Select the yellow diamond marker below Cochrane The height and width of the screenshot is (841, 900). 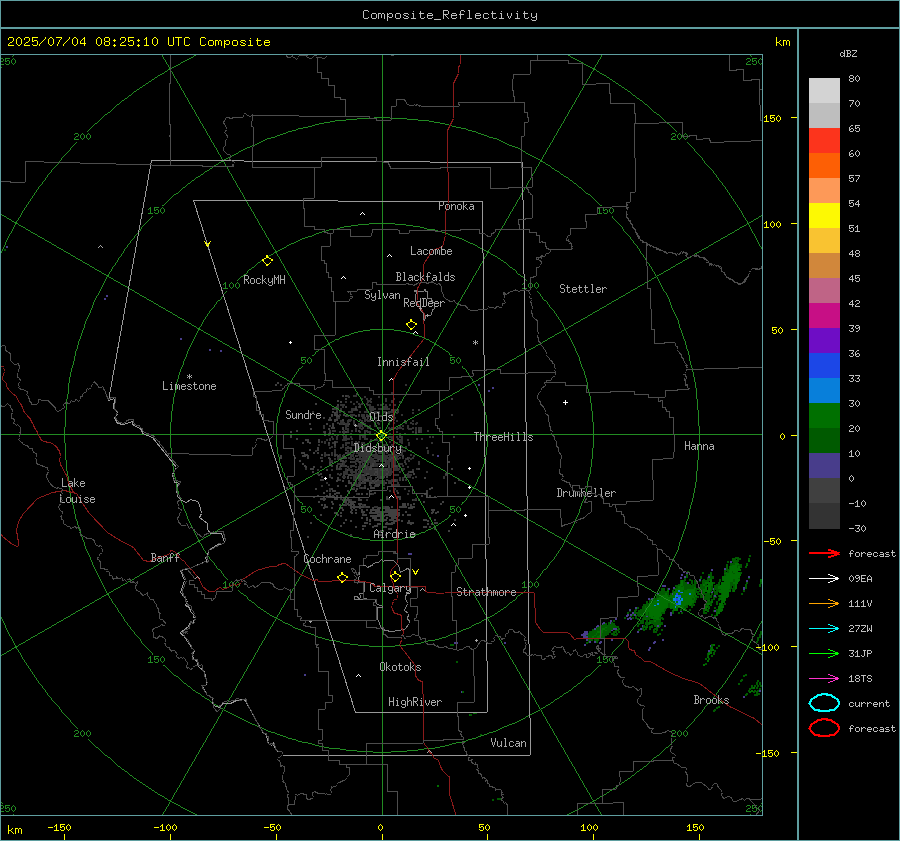(343, 577)
